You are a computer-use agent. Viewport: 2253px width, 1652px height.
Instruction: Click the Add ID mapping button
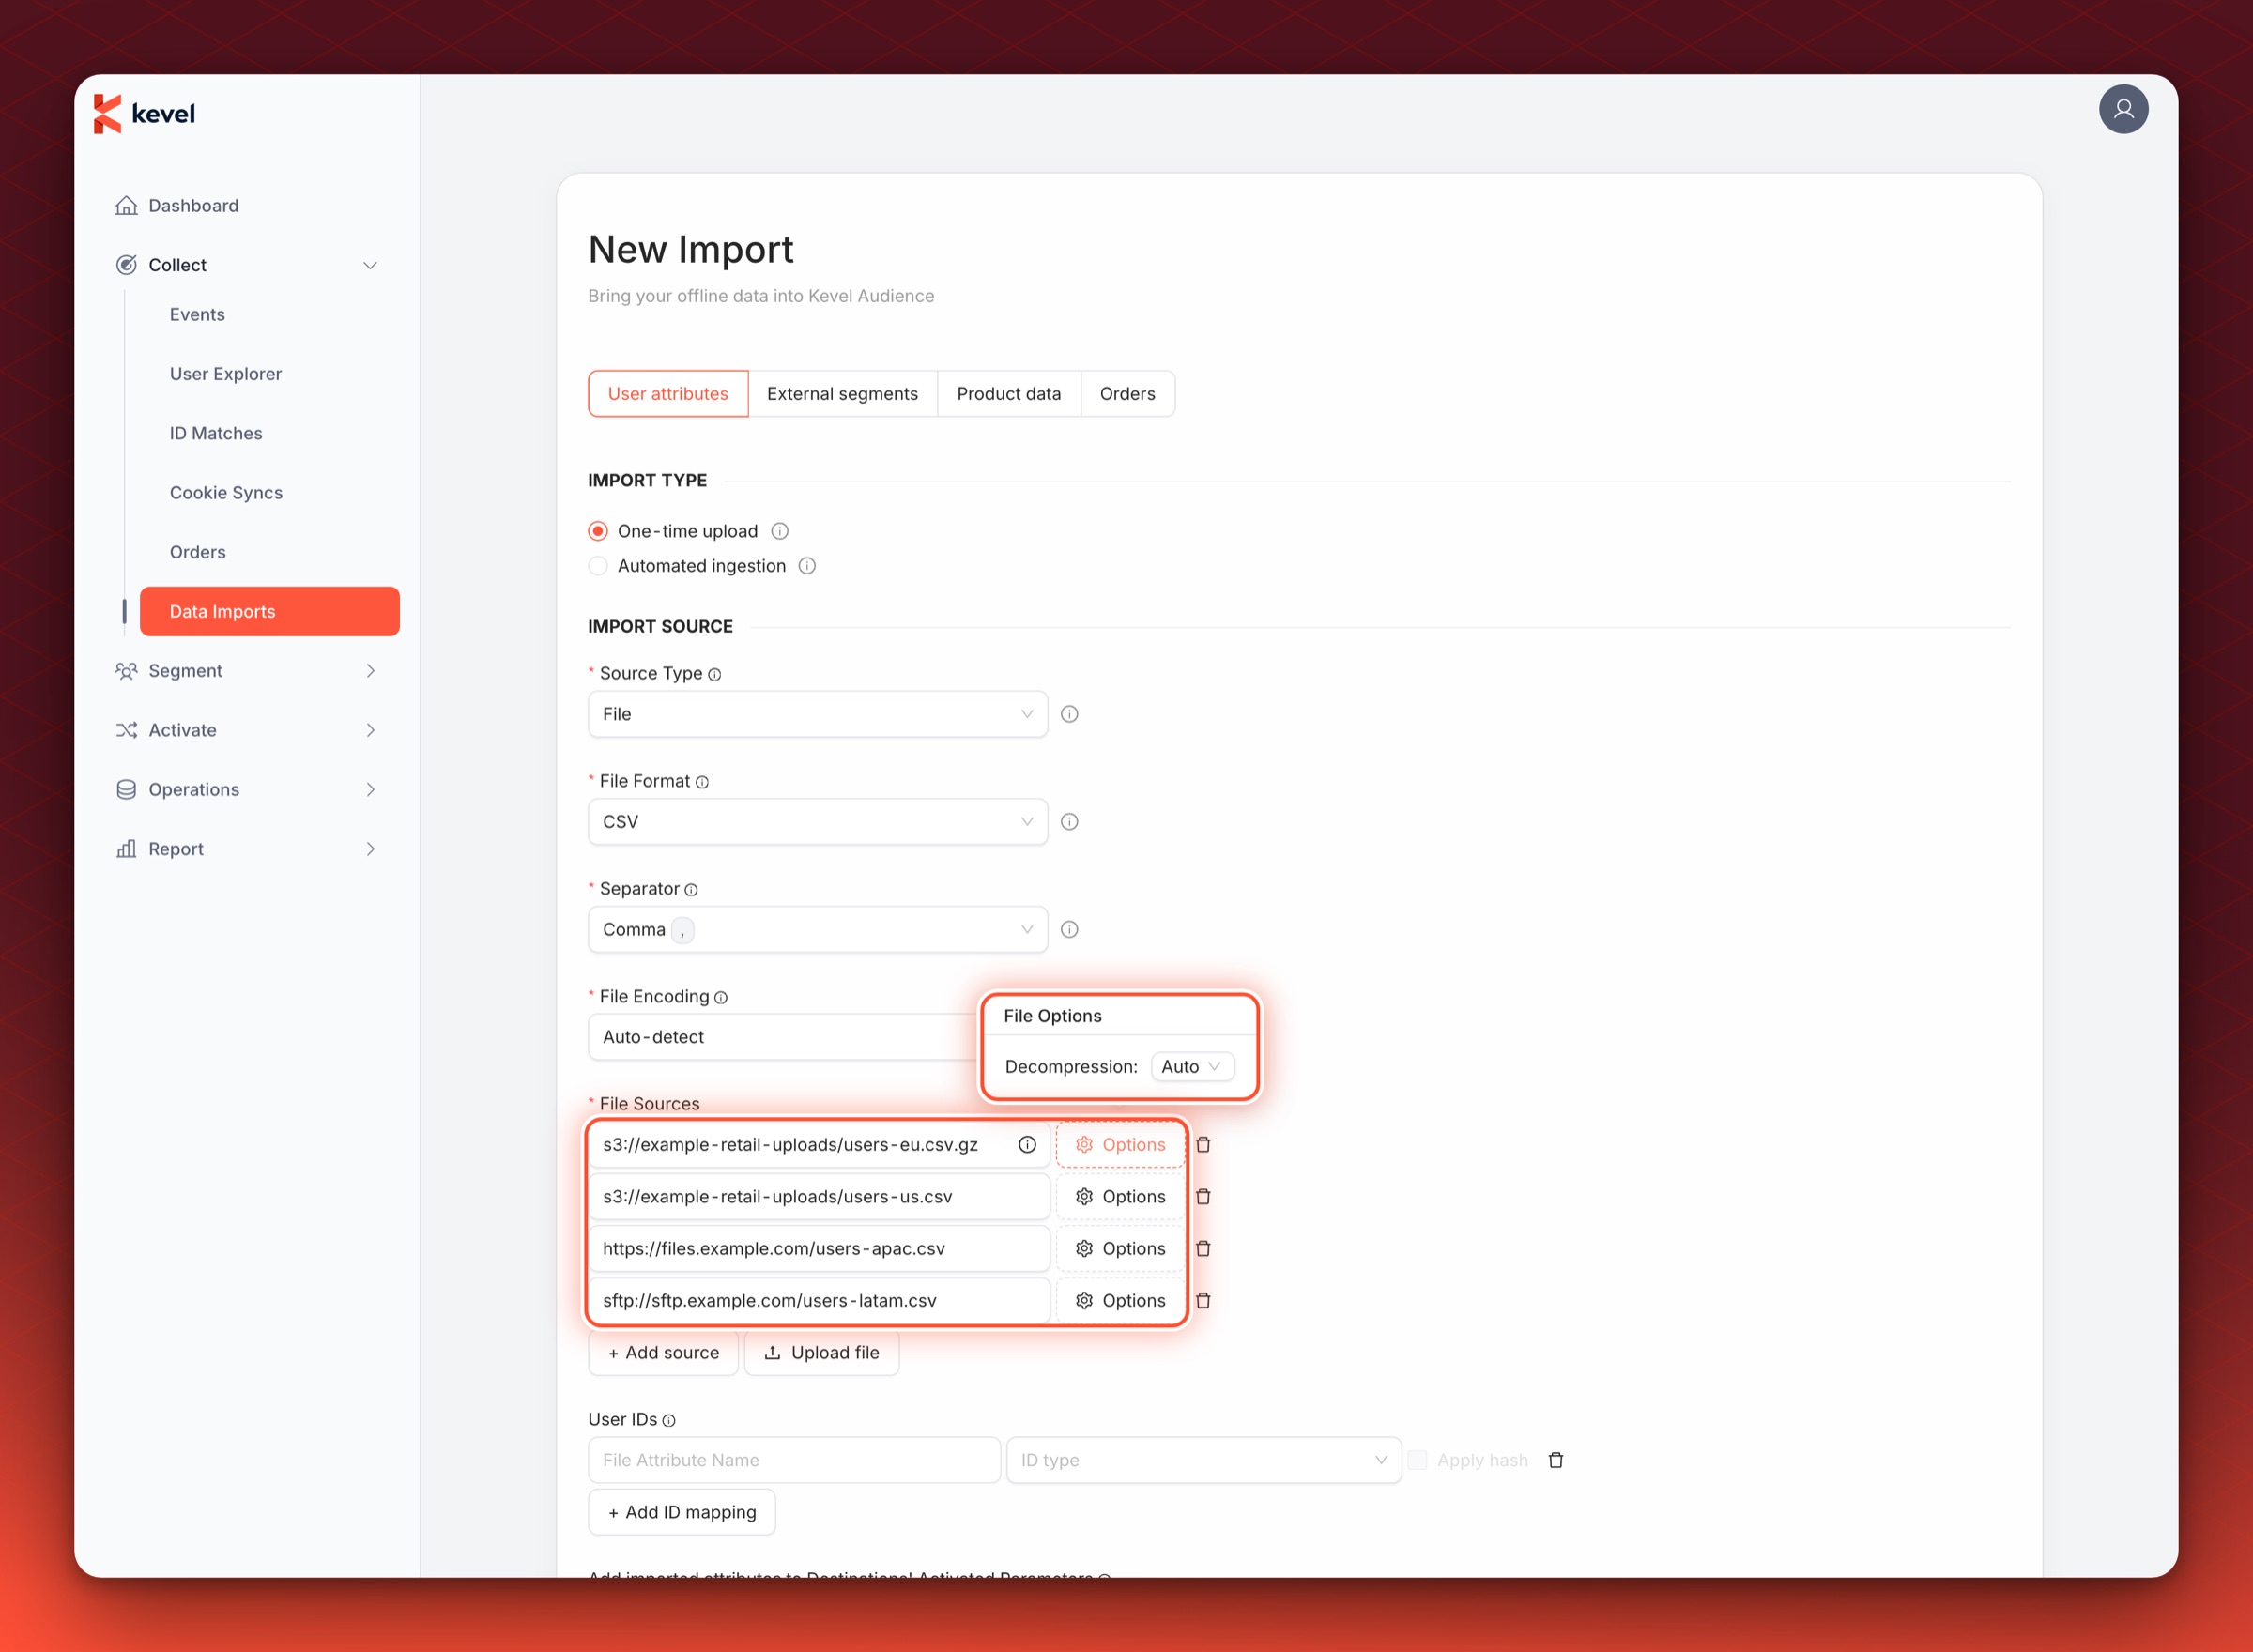pyautogui.click(x=682, y=1513)
